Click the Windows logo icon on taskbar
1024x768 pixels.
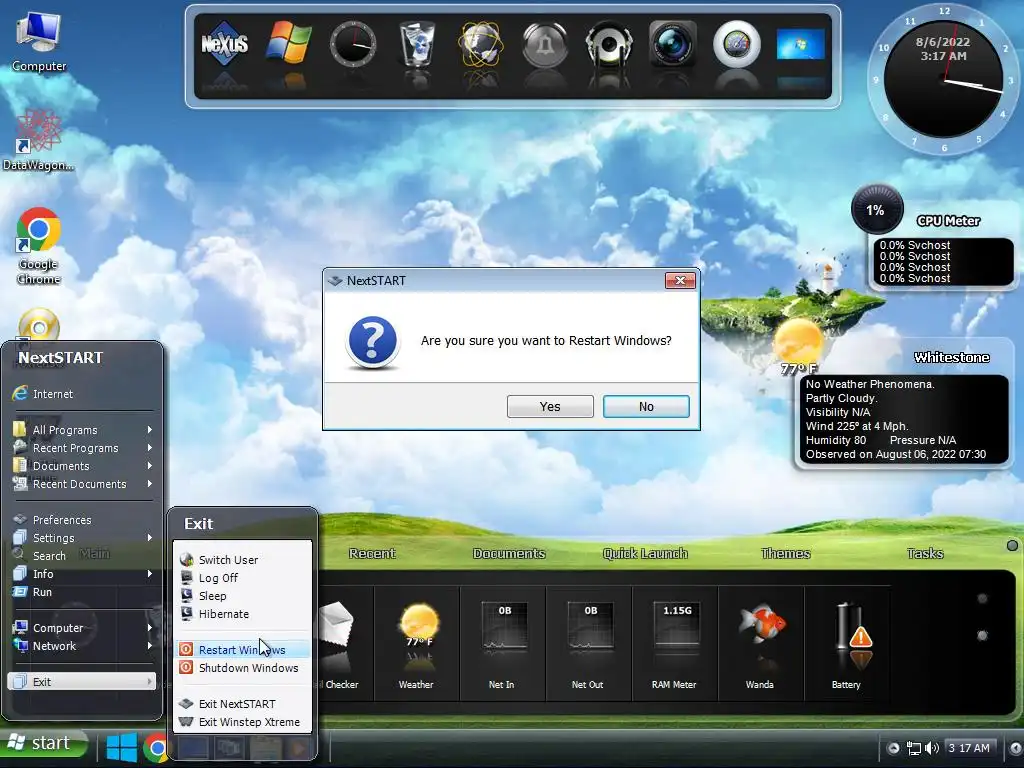click(x=121, y=748)
